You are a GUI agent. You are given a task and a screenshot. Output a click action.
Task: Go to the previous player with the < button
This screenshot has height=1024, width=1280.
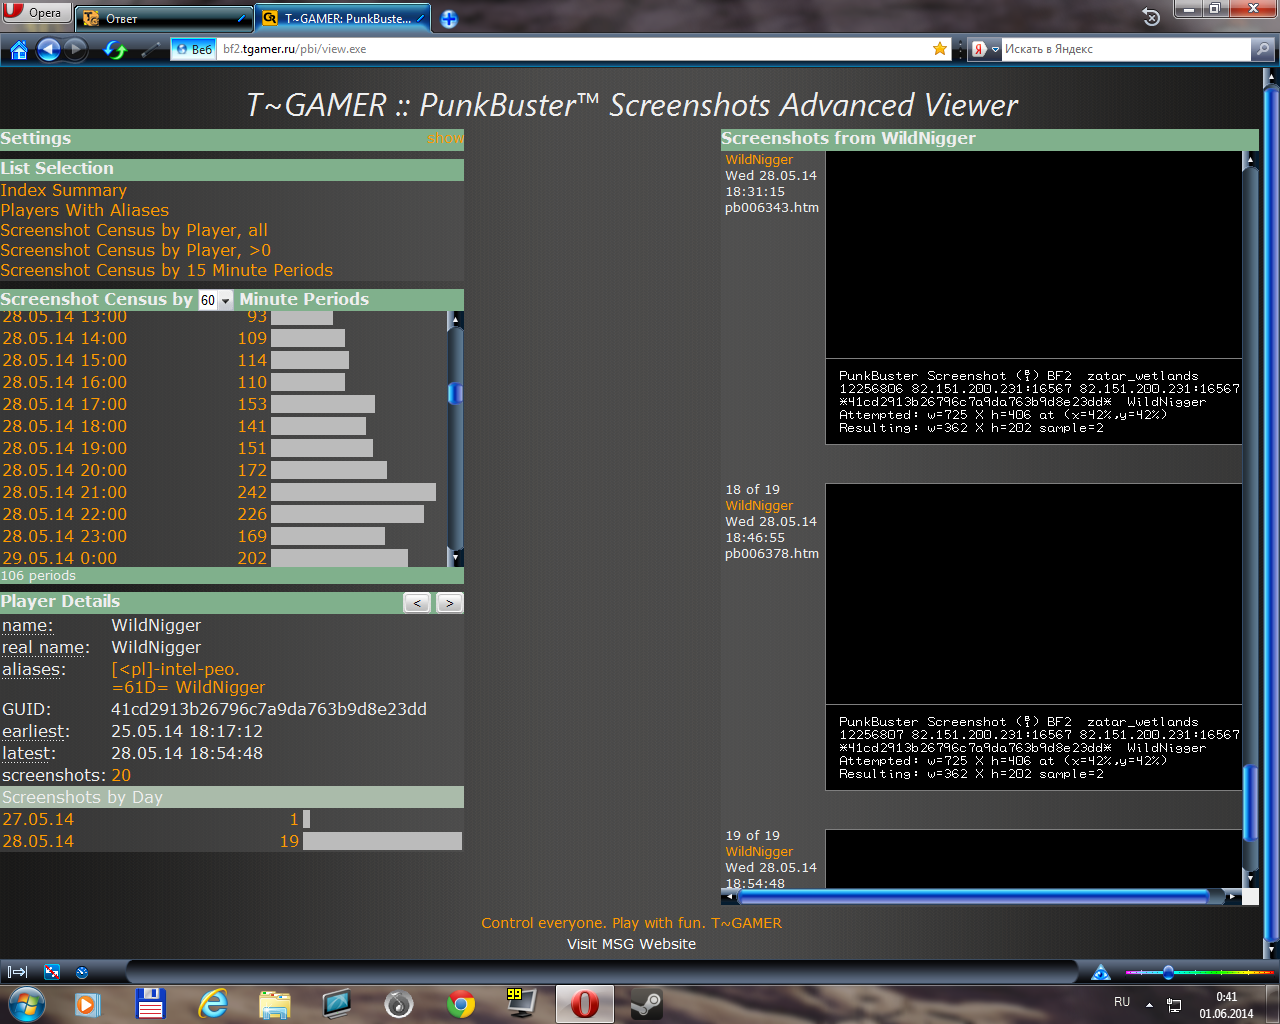tap(417, 602)
